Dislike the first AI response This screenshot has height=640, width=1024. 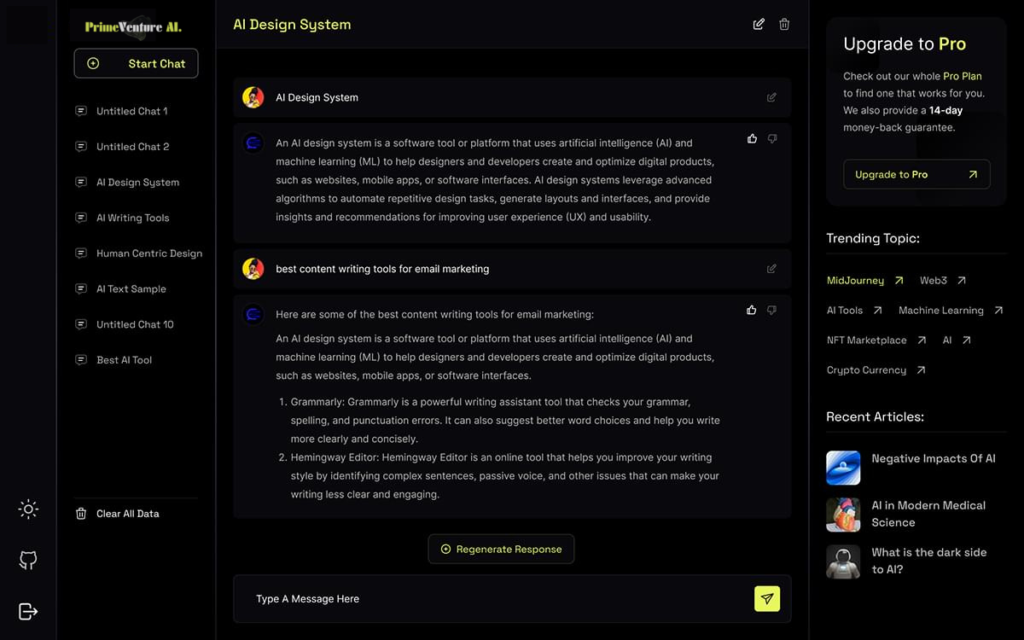[772, 139]
